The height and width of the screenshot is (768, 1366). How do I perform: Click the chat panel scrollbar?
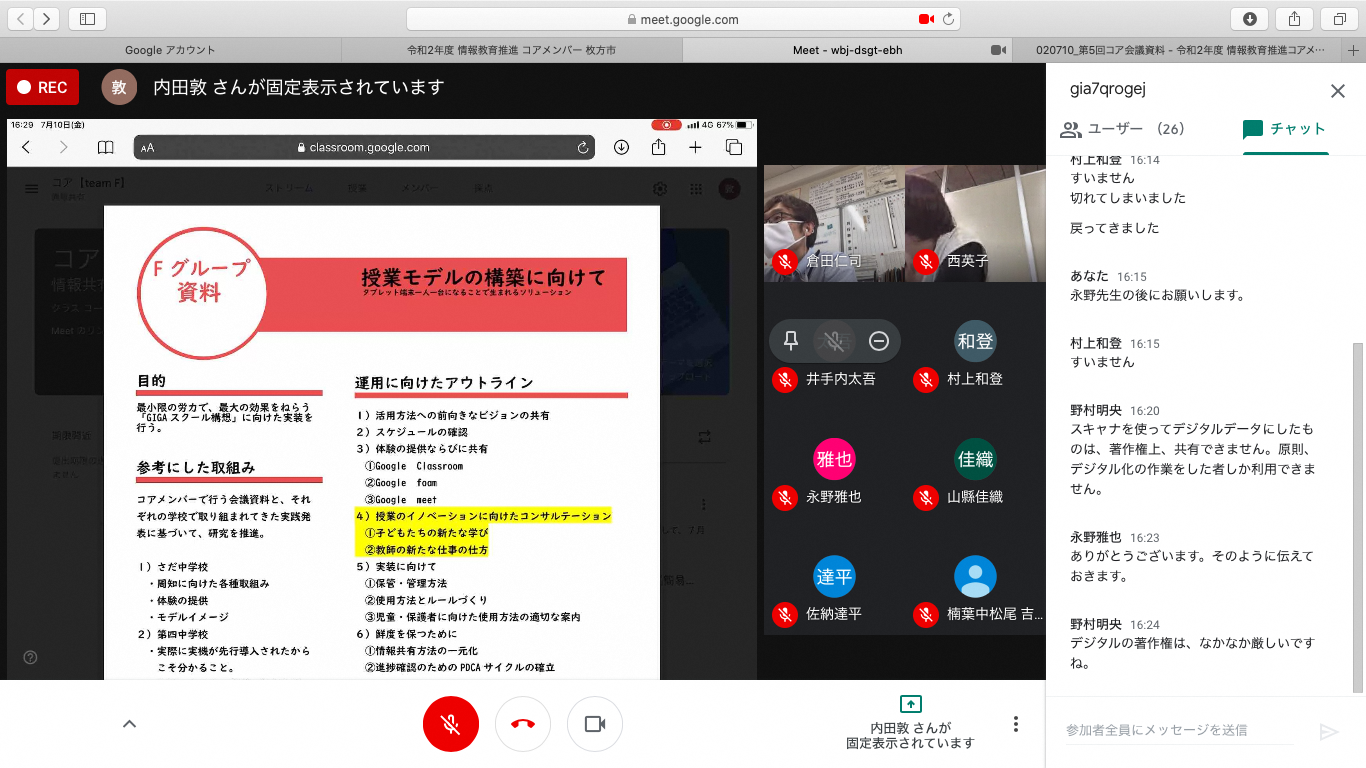click(x=1357, y=517)
